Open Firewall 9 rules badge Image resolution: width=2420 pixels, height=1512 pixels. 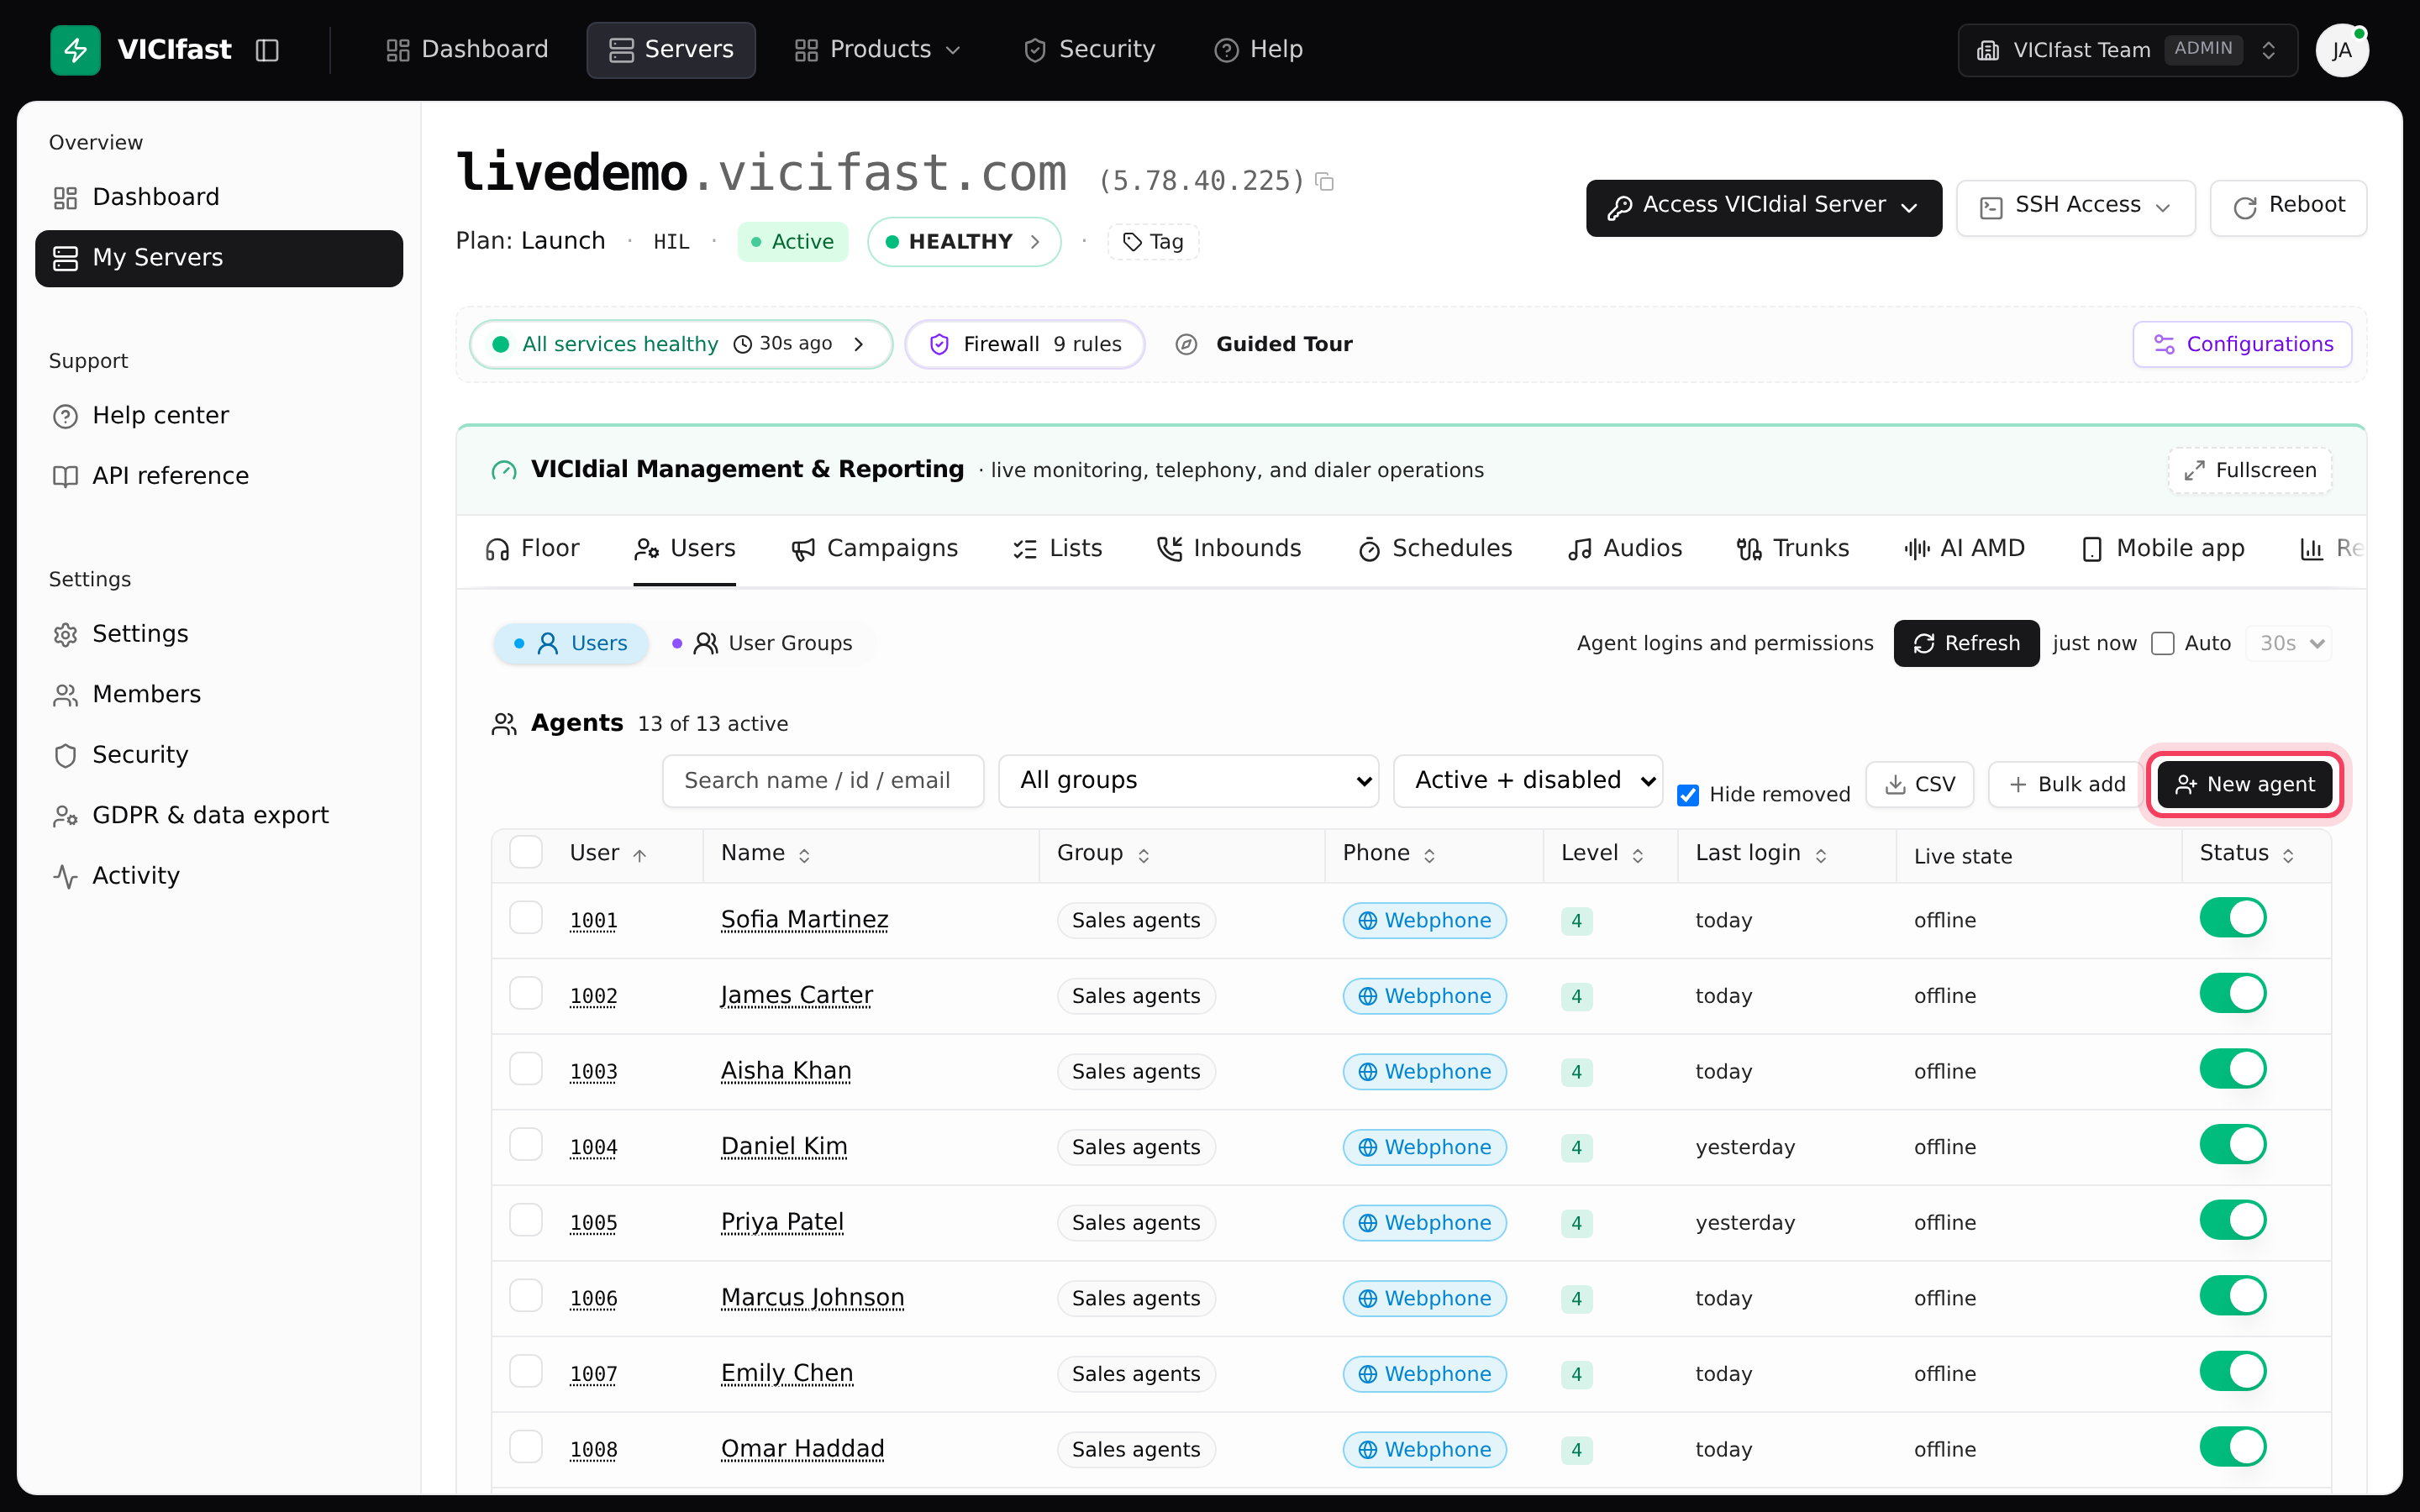click(x=1025, y=344)
